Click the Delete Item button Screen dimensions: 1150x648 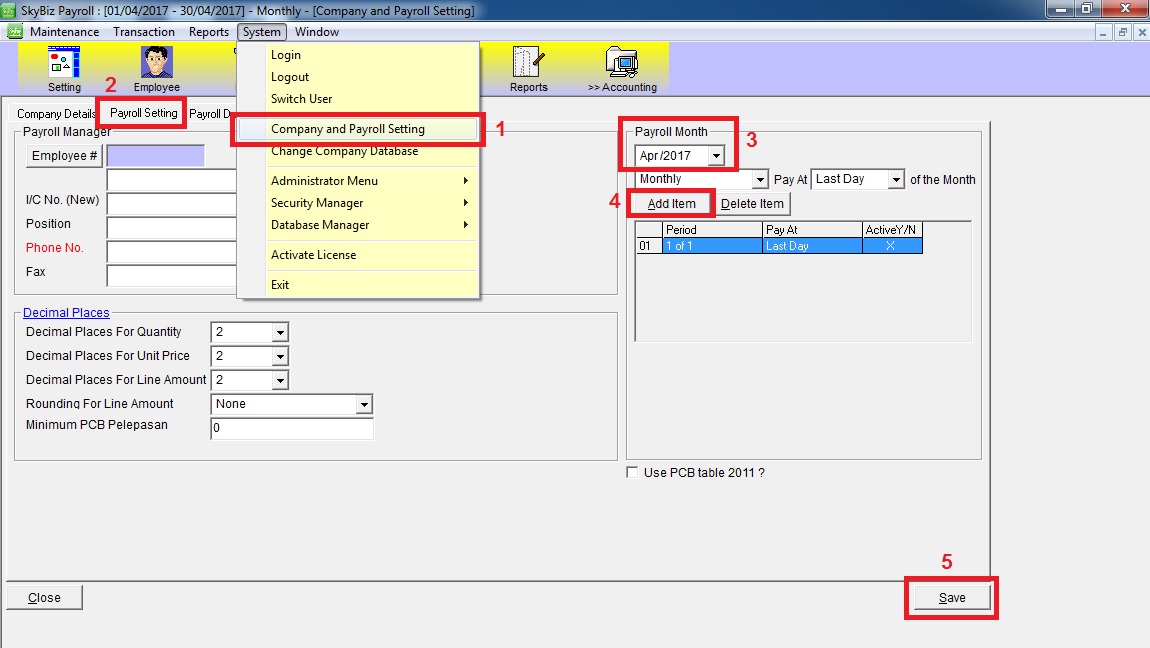pyautogui.click(x=752, y=204)
